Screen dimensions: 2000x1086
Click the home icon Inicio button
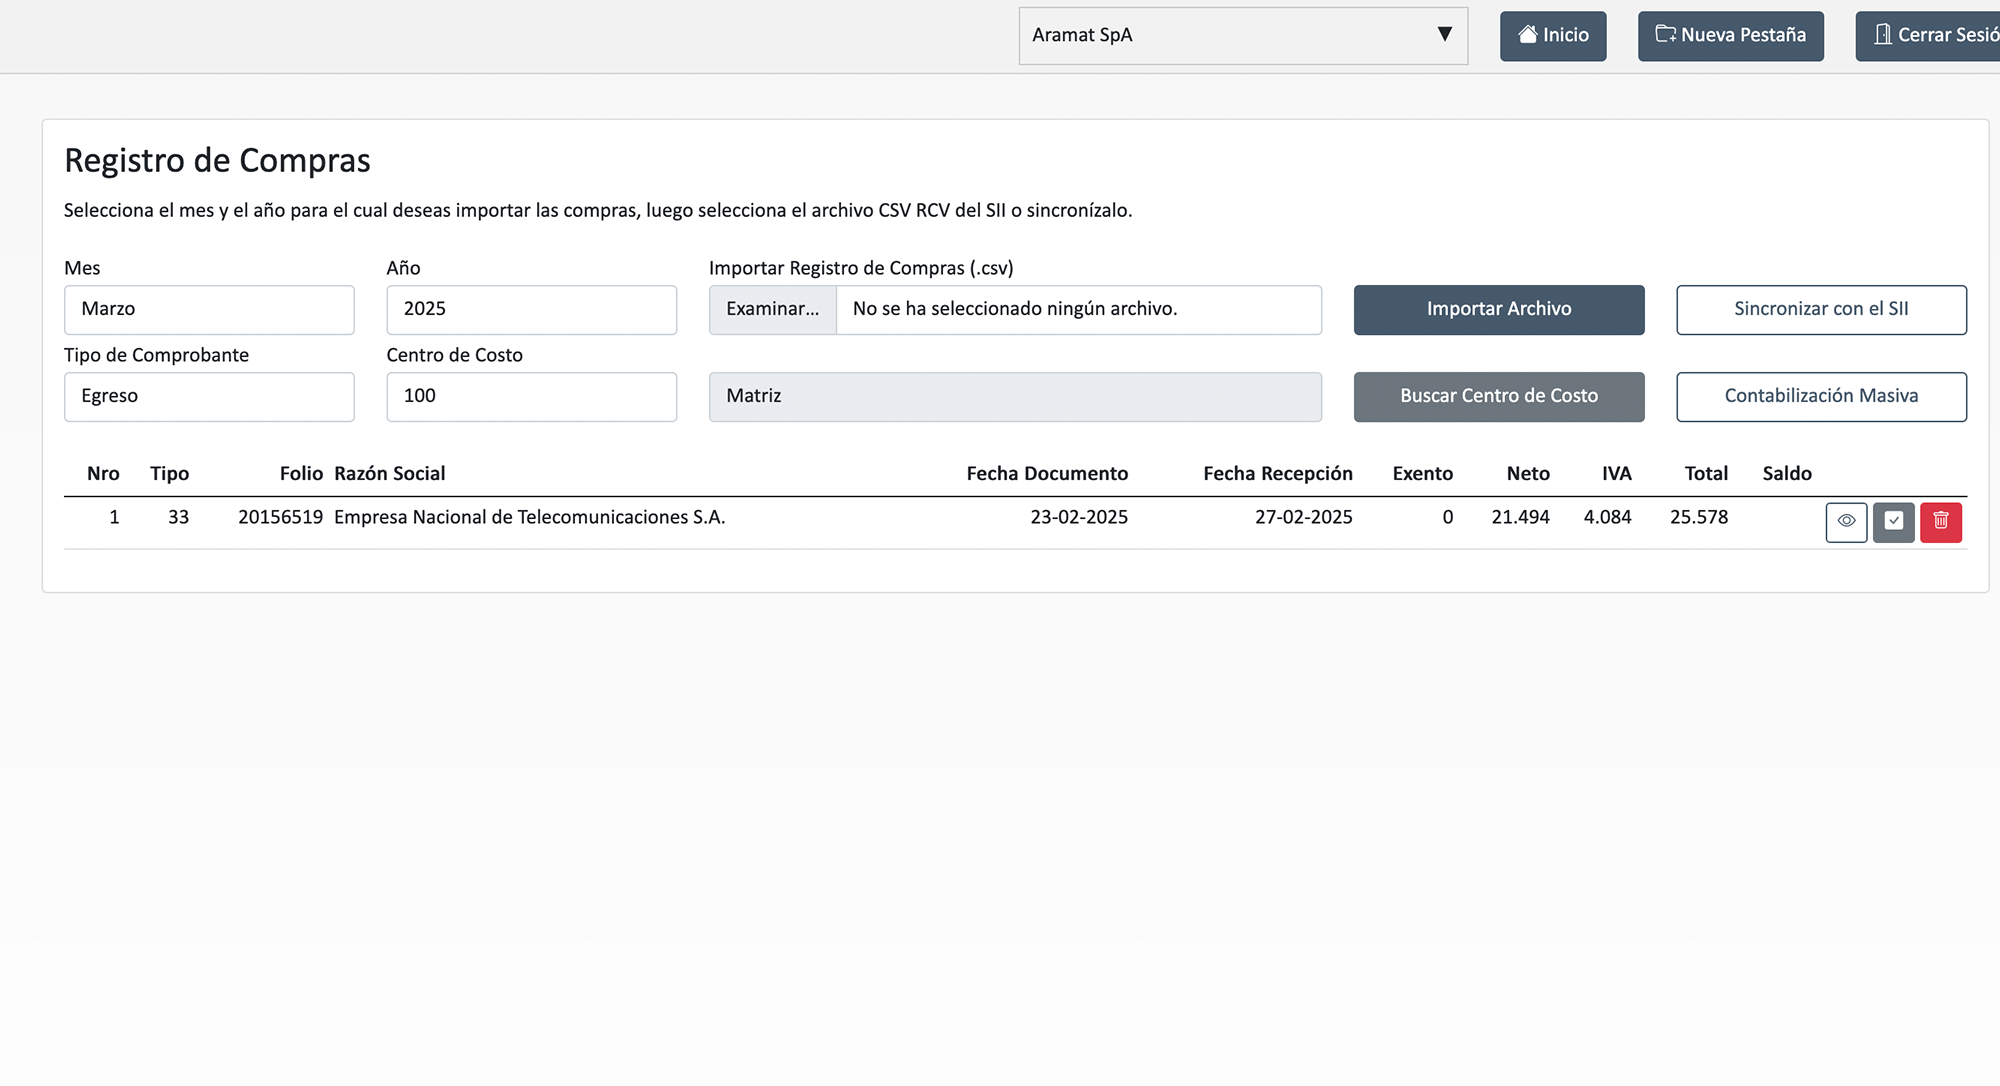pyautogui.click(x=1553, y=36)
